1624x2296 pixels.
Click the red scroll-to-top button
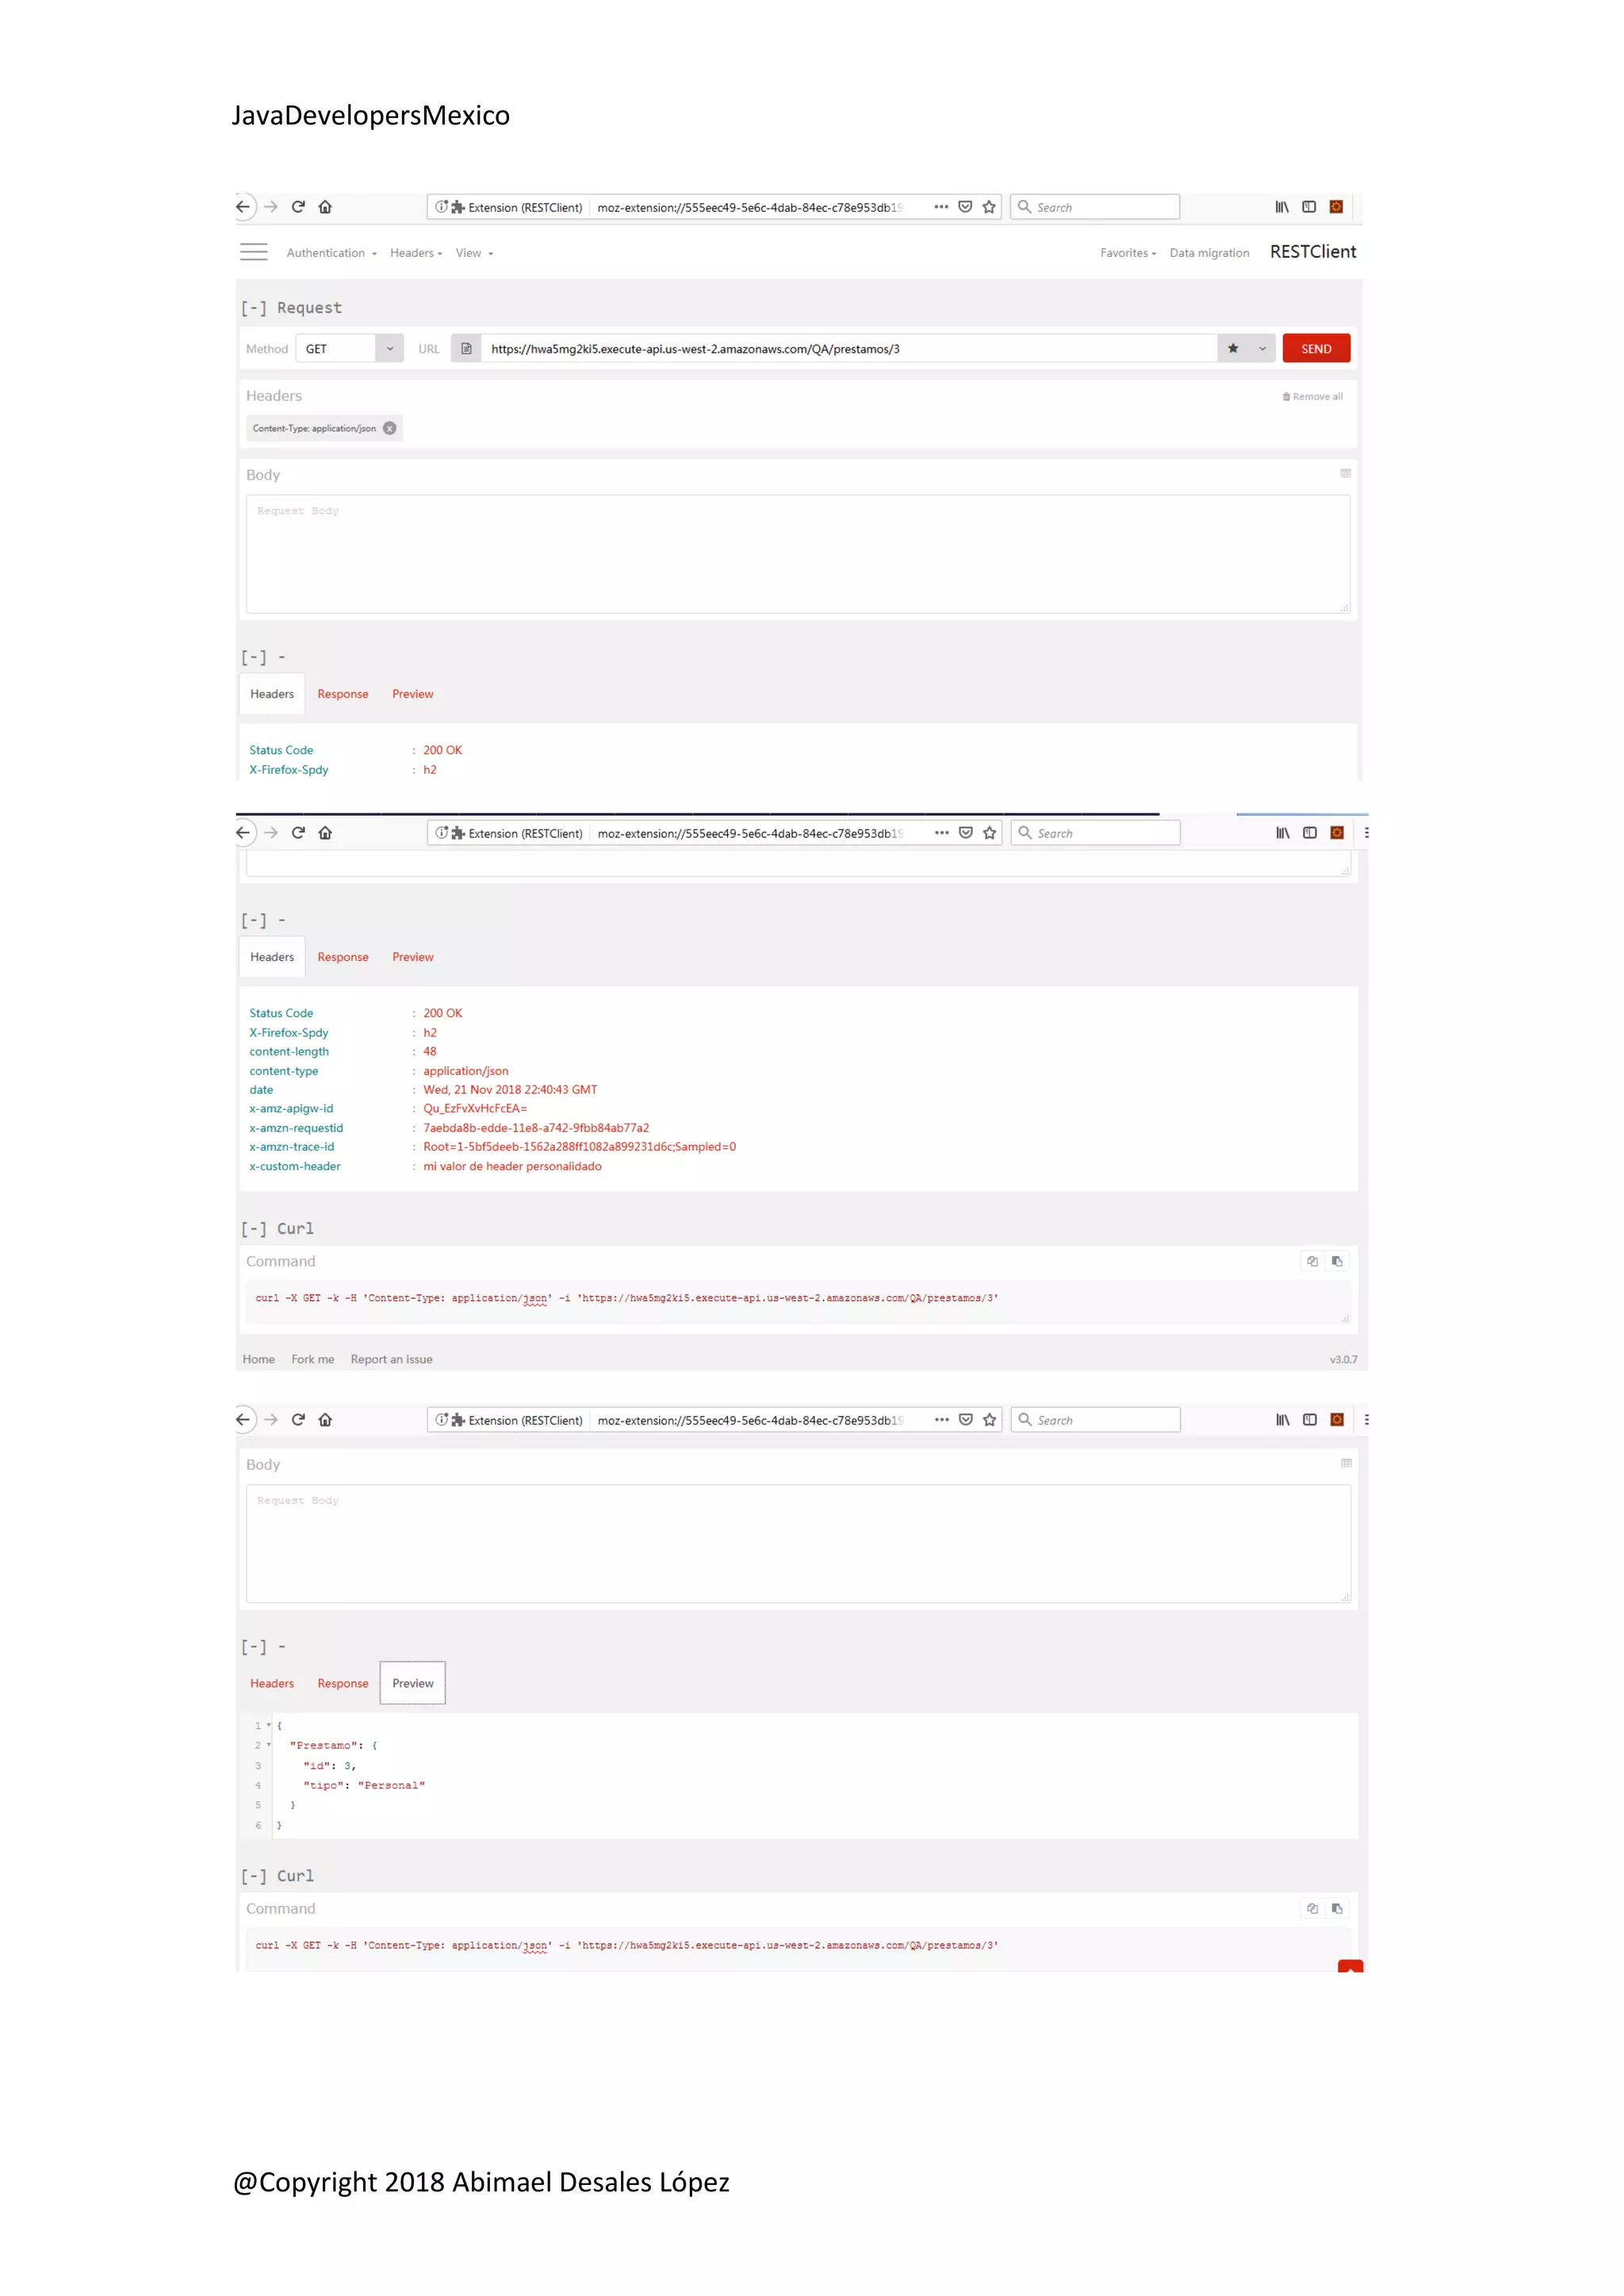pos(1350,1966)
